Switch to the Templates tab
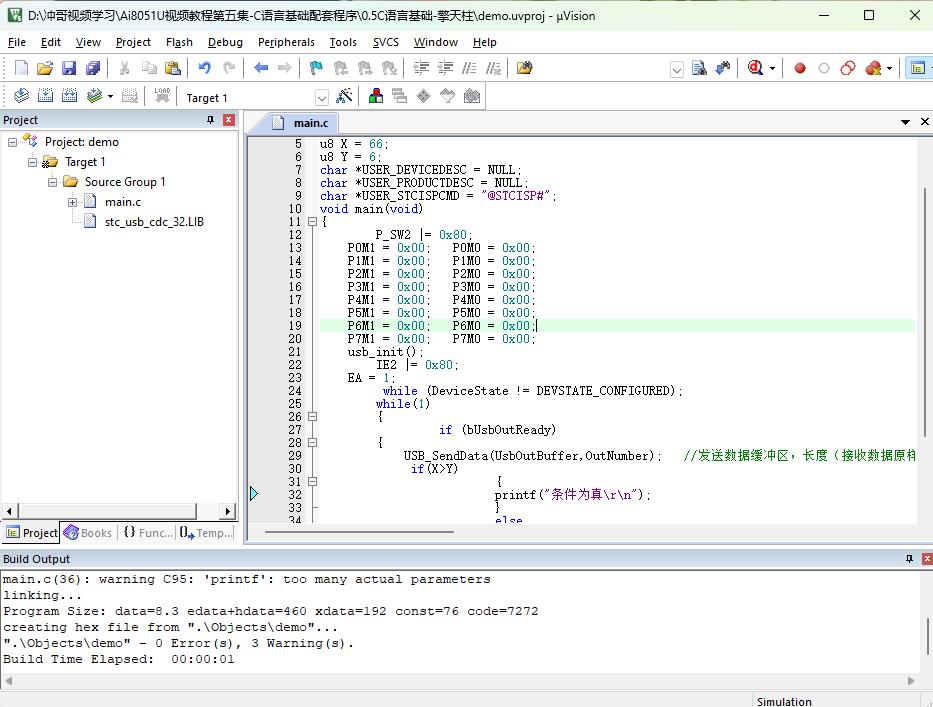Screen dimensions: 933x707 click(207, 533)
